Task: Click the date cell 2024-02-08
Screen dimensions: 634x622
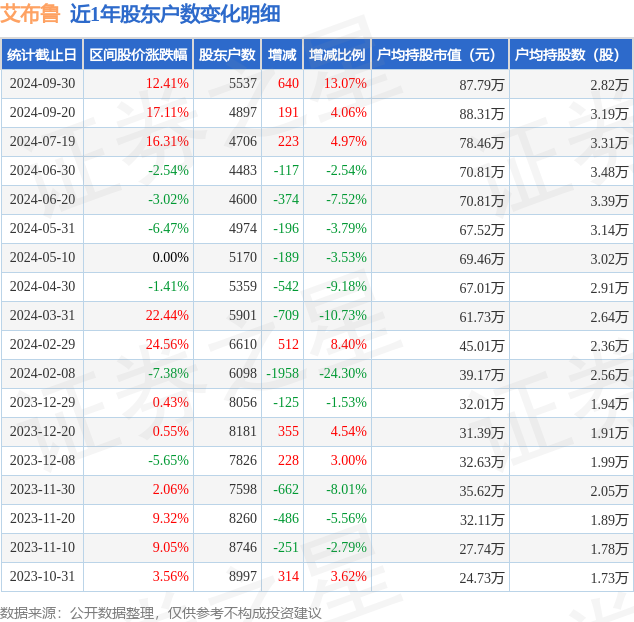Action: click(42, 373)
